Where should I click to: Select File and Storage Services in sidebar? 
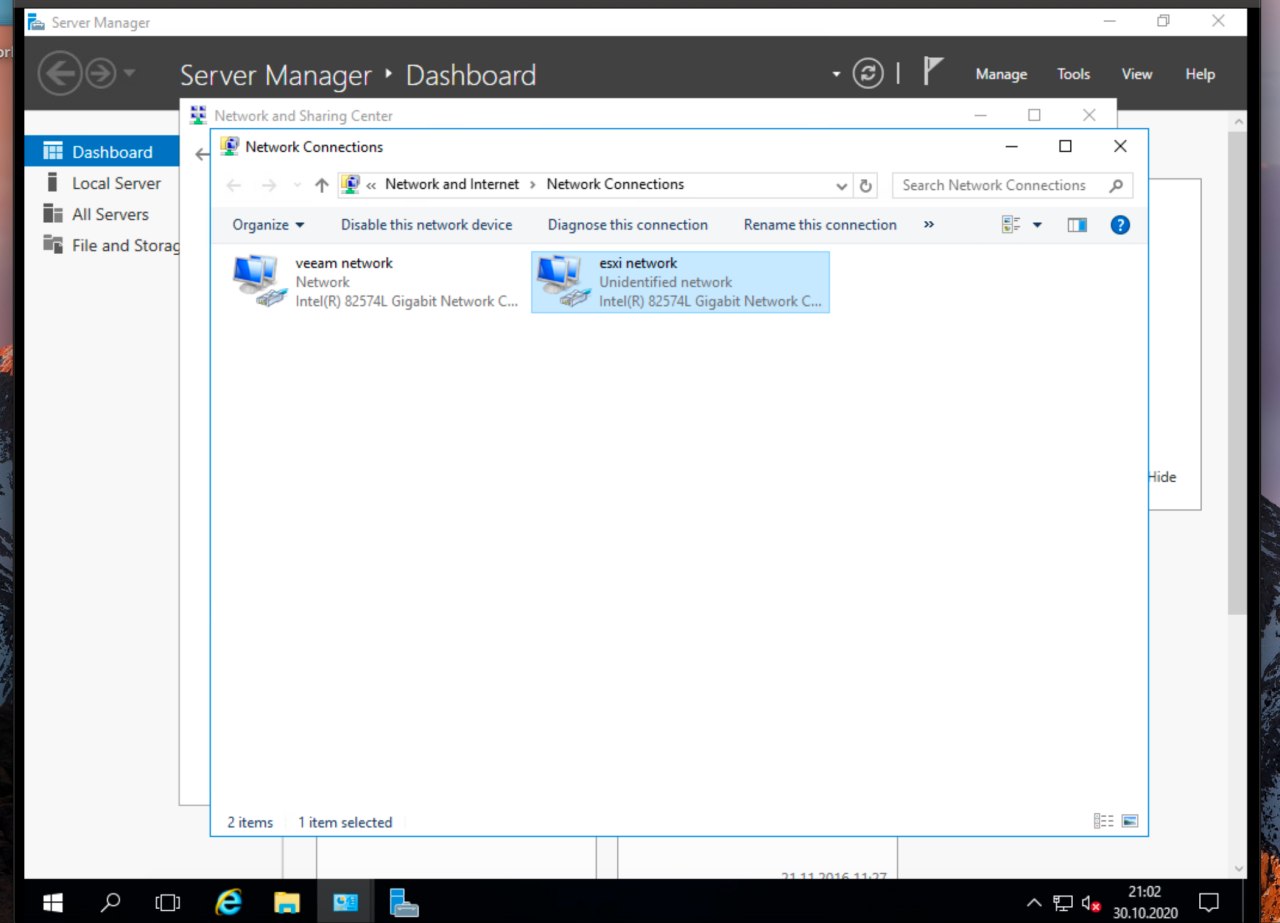(103, 245)
